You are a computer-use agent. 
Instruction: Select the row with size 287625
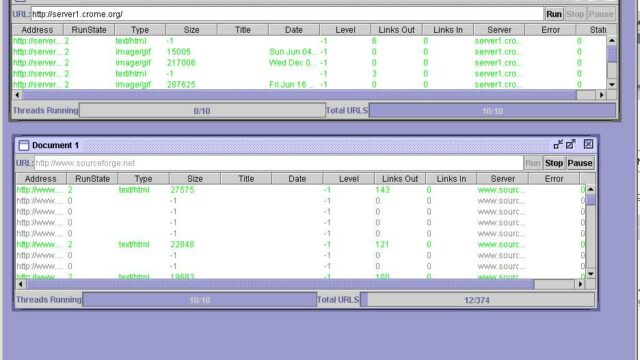tap(309, 84)
